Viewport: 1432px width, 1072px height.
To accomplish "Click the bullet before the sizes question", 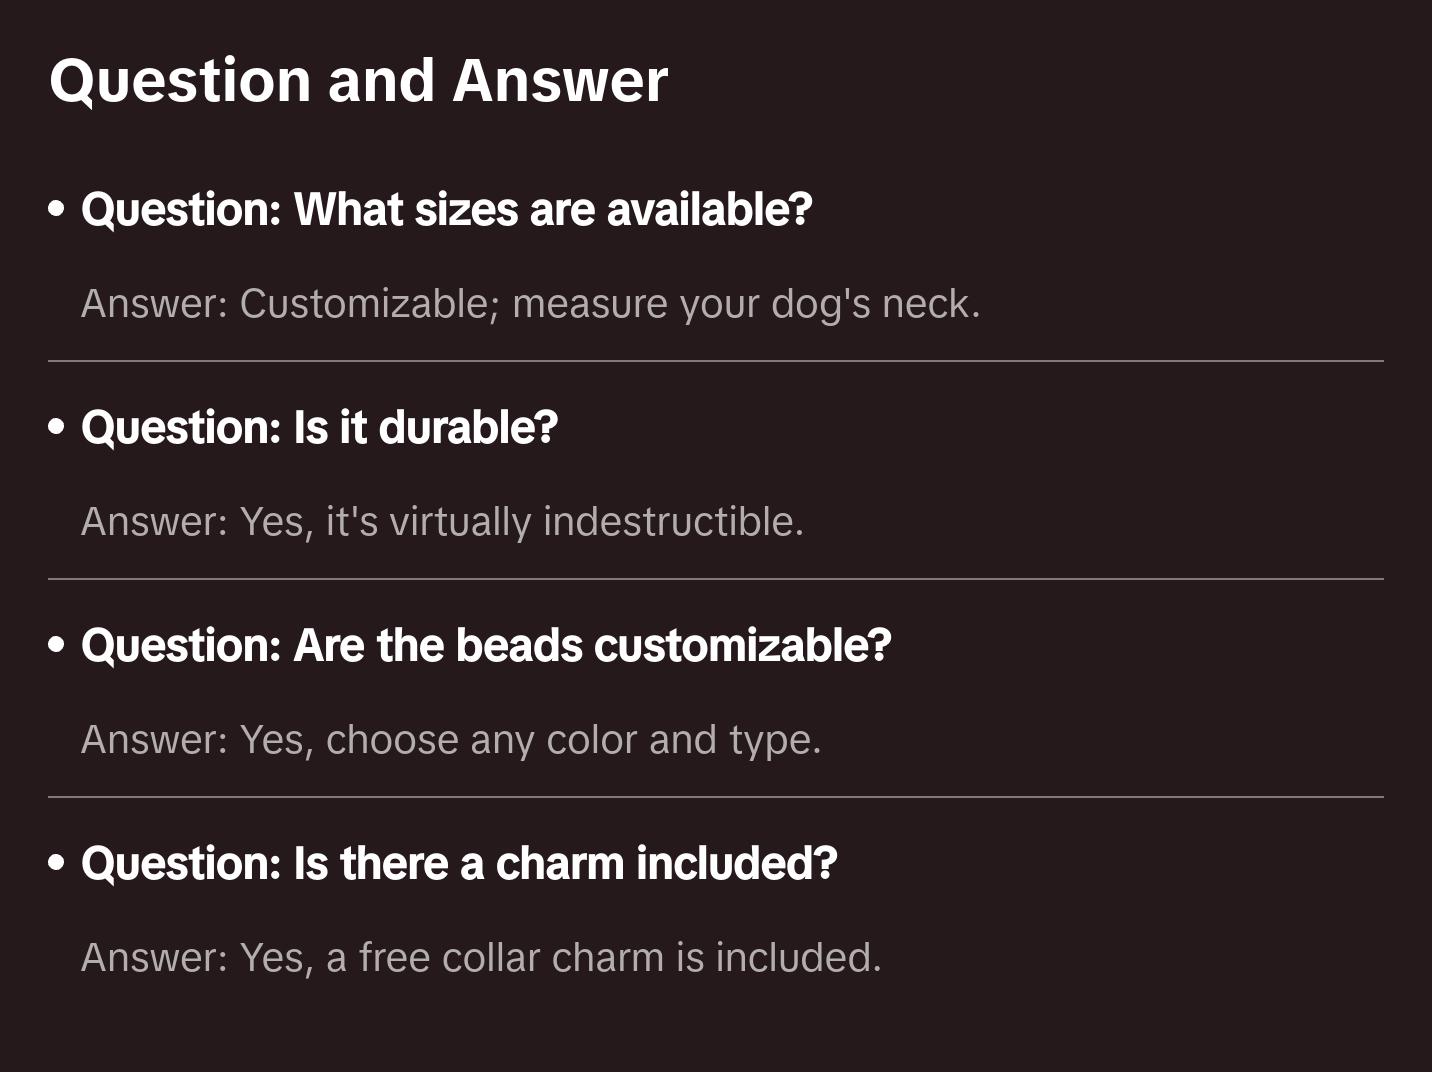I will click(57, 210).
